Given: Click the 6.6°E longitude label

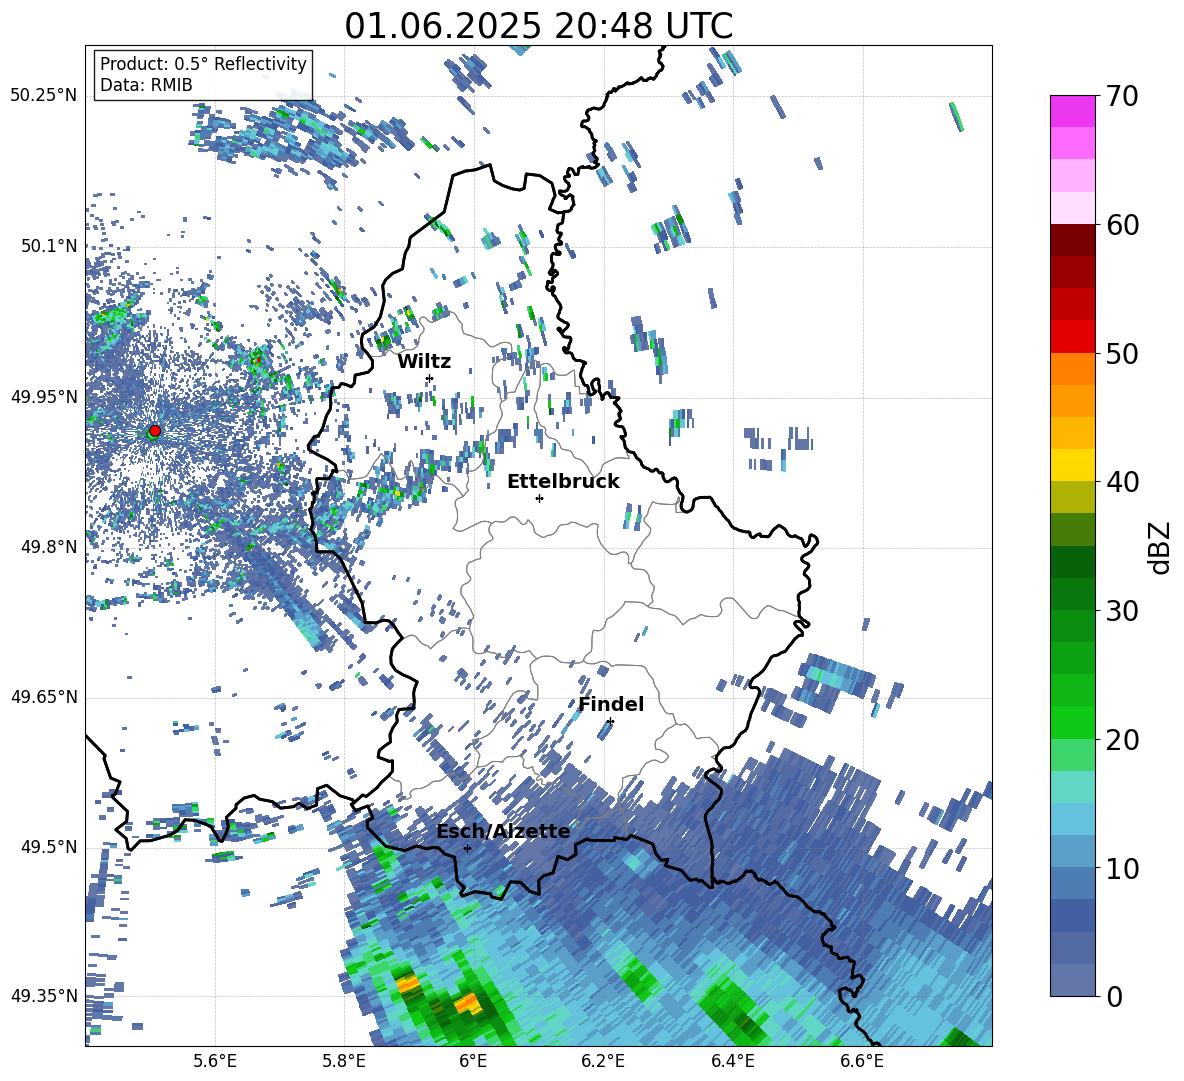Looking at the screenshot, I should pyautogui.click(x=862, y=1061).
